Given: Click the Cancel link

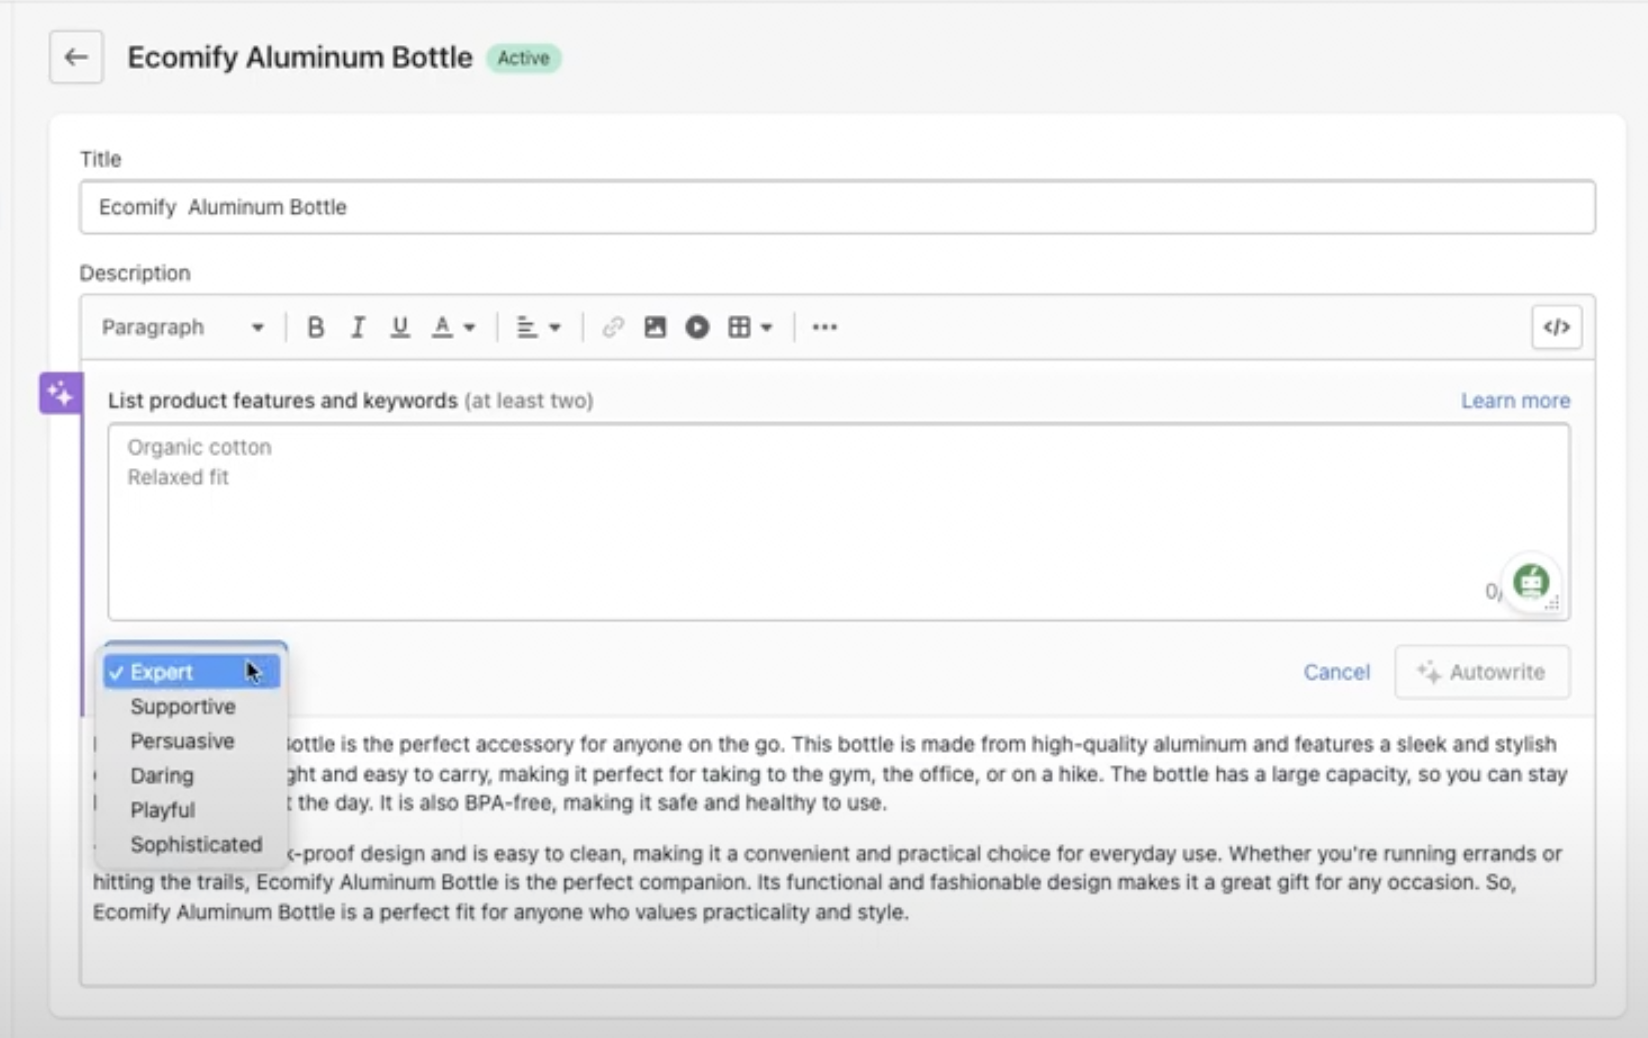Looking at the screenshot, I should coord(1336,672).
